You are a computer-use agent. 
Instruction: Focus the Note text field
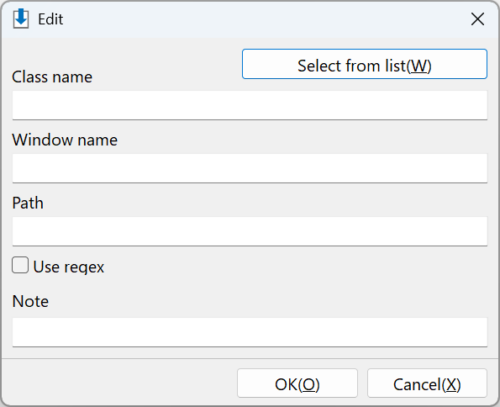[250, 332]
